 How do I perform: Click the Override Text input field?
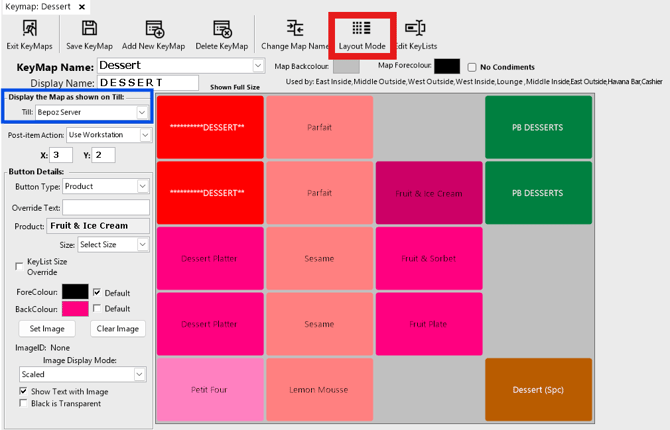coord(98,207)
